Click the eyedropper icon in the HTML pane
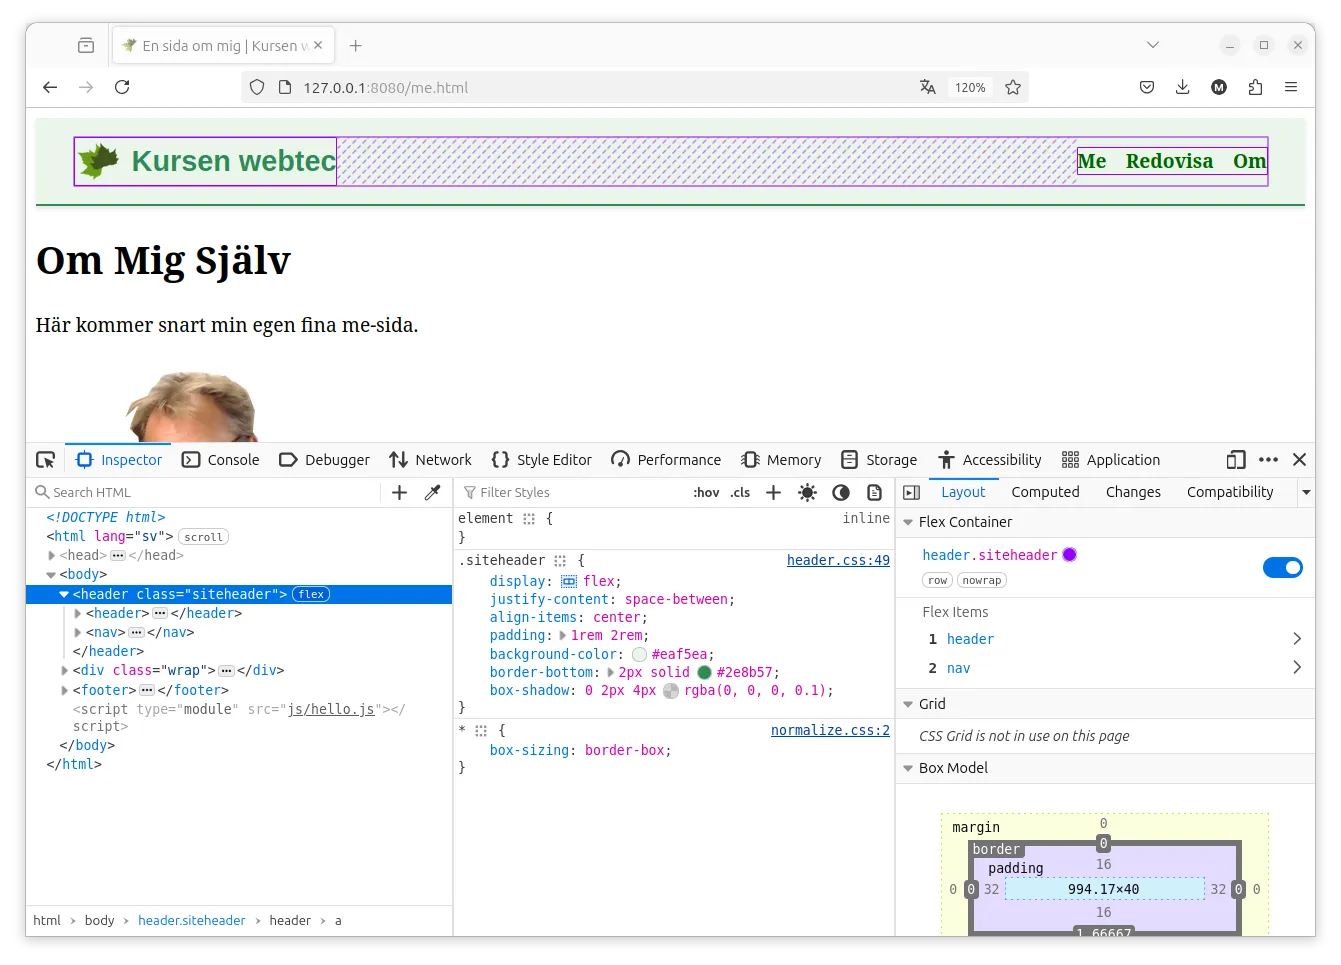The height and width of the screenshot is (965, 1341). [432, 492]
